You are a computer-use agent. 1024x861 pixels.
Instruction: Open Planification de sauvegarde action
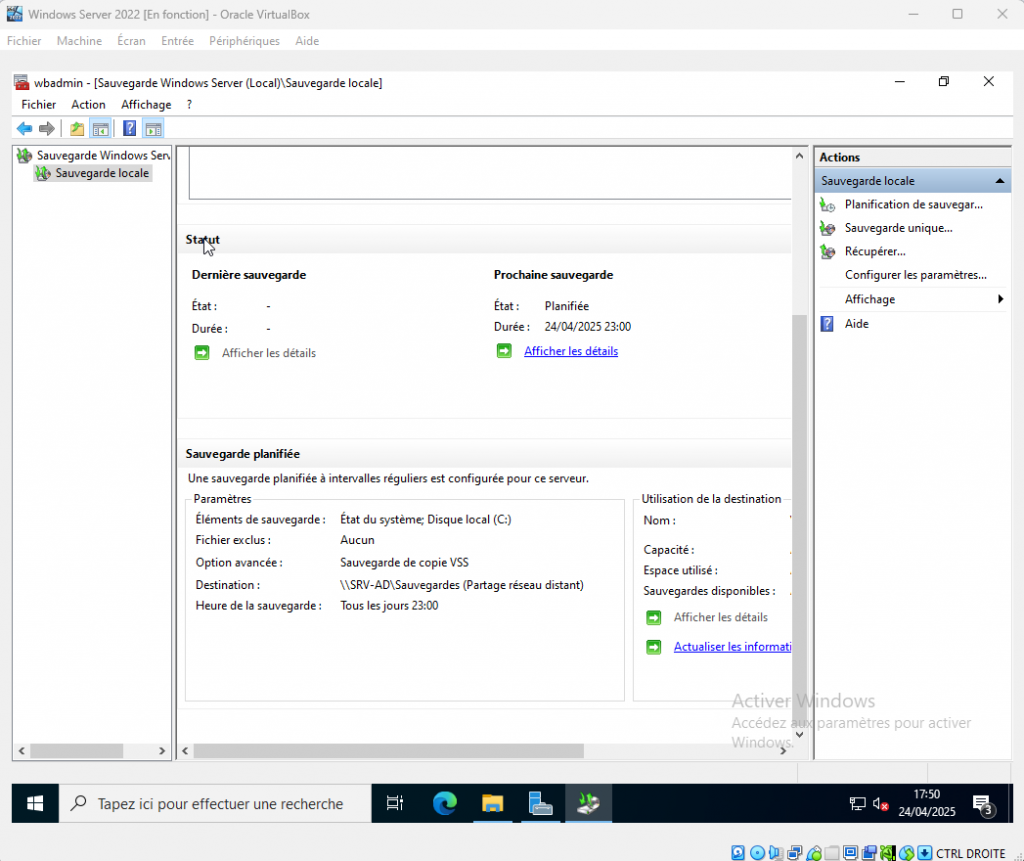pyautogui.click(x=913, y=204)
